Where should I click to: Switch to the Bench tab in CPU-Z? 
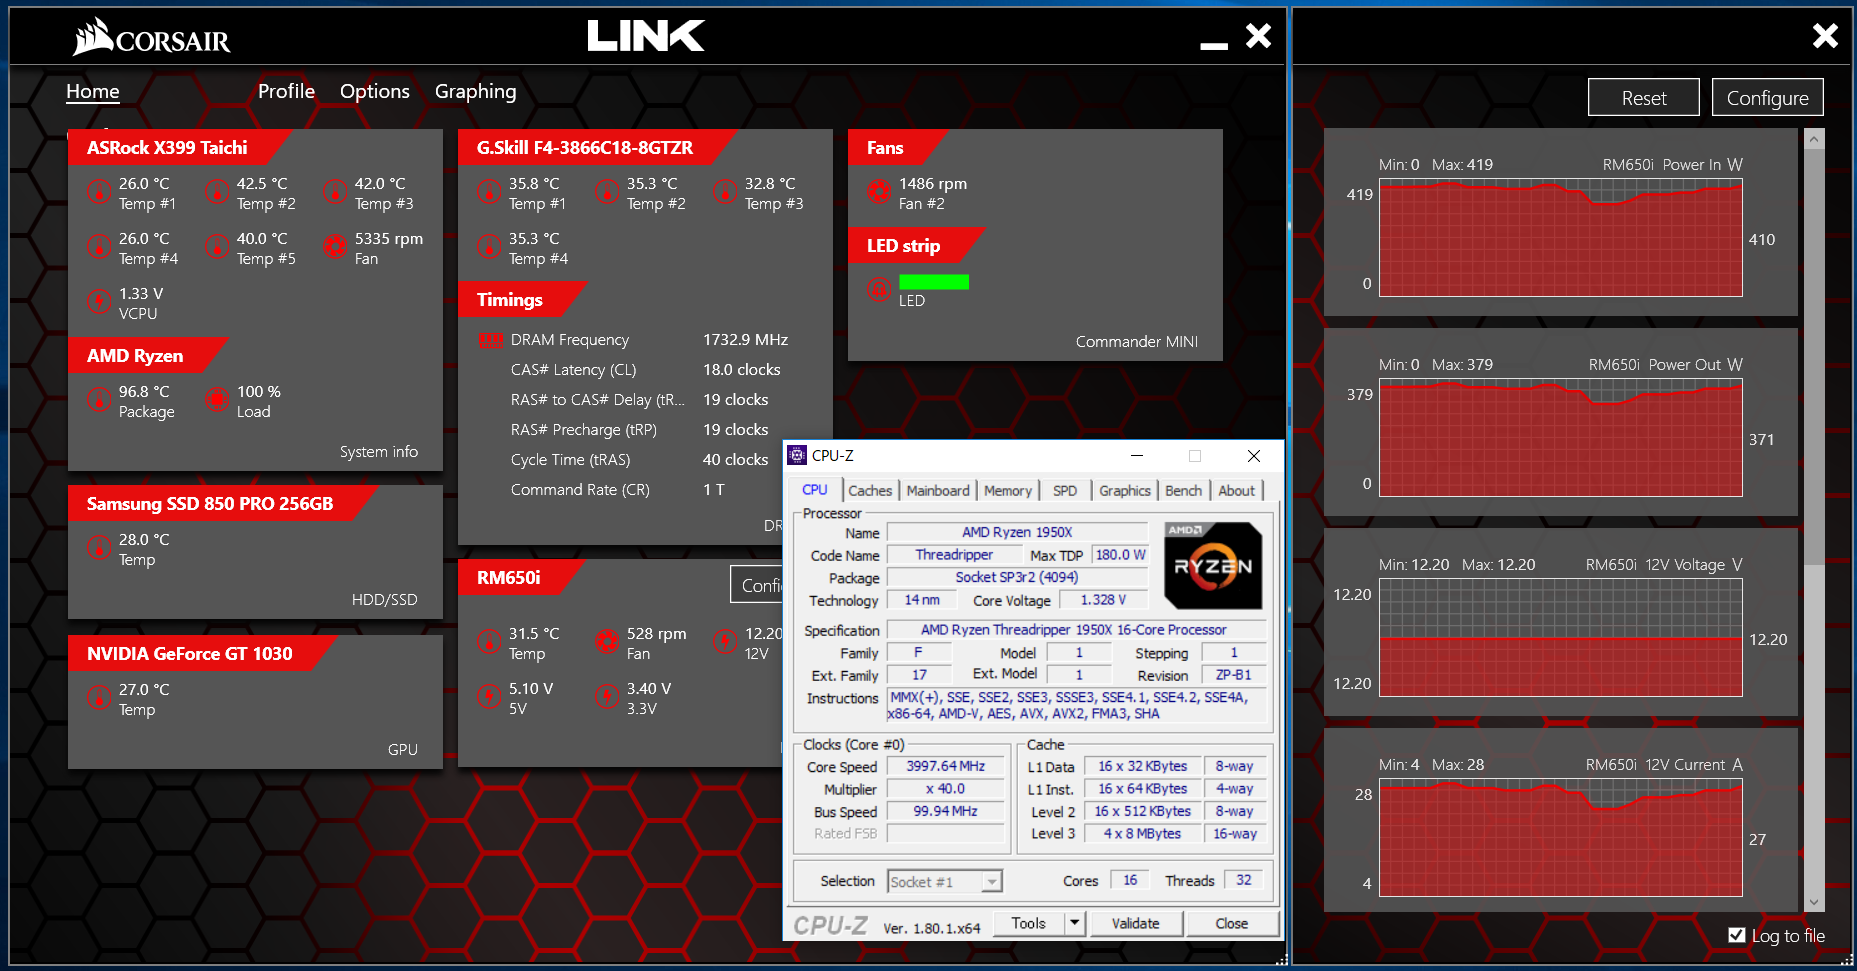(x=1184, y=490)
